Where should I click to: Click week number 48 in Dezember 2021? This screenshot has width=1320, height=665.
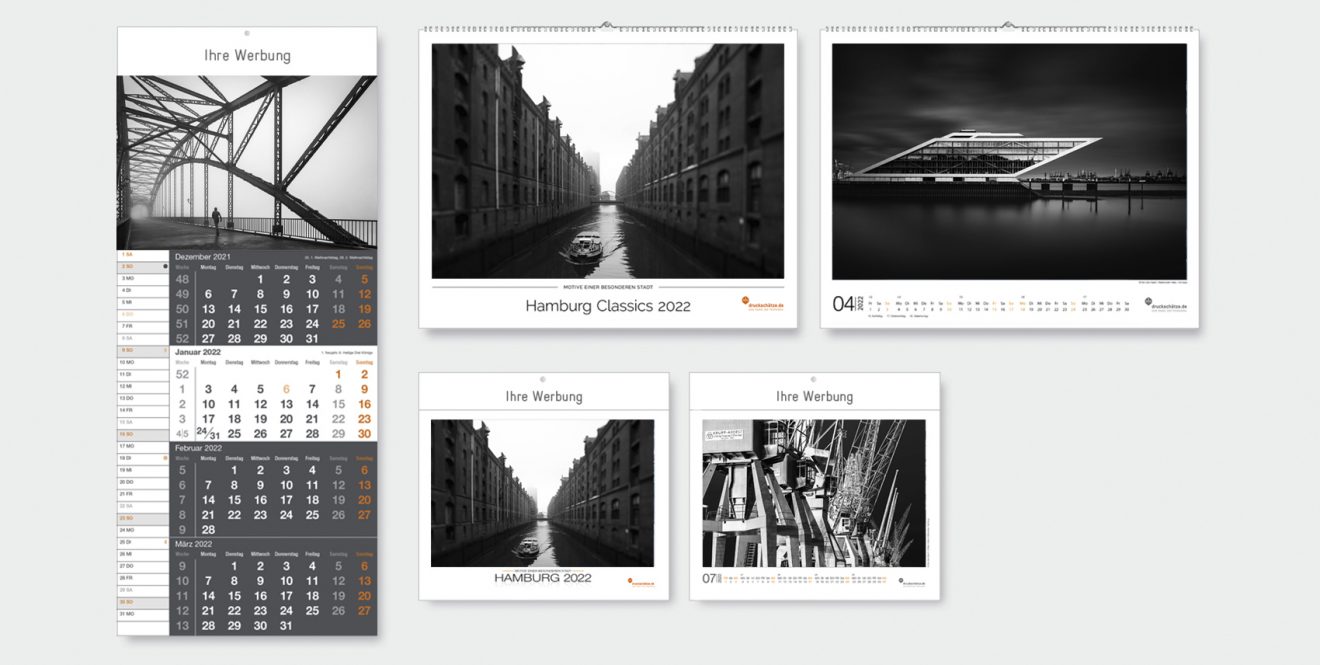[x=182, y=280]
